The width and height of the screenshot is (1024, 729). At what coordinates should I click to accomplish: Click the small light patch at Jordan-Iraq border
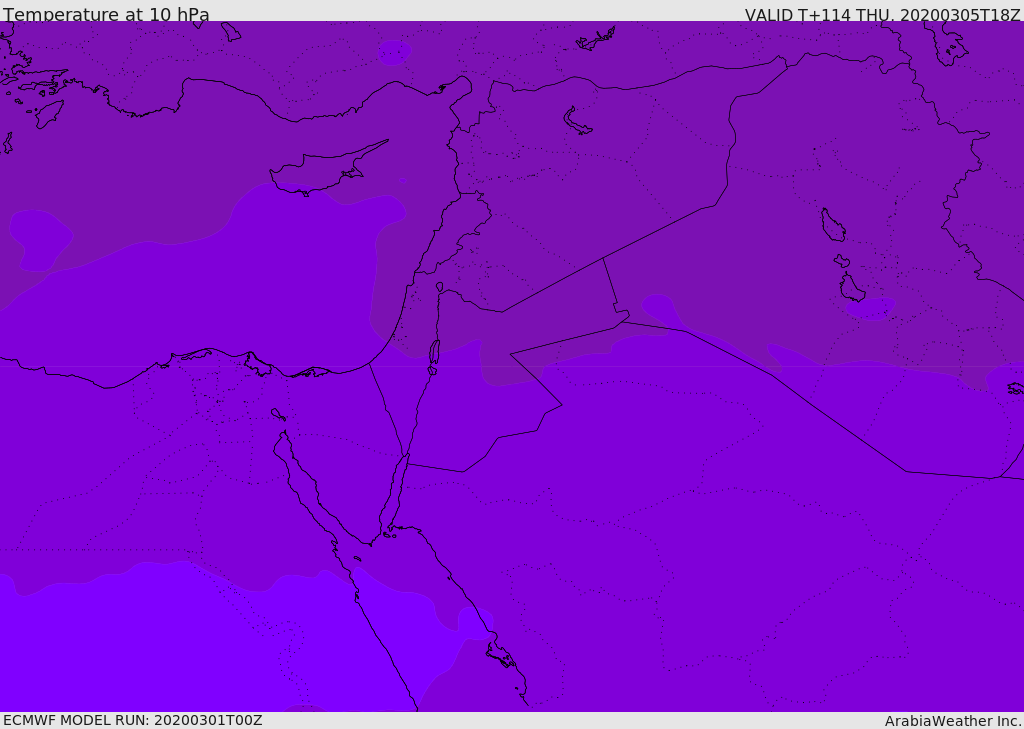point(660,308)
